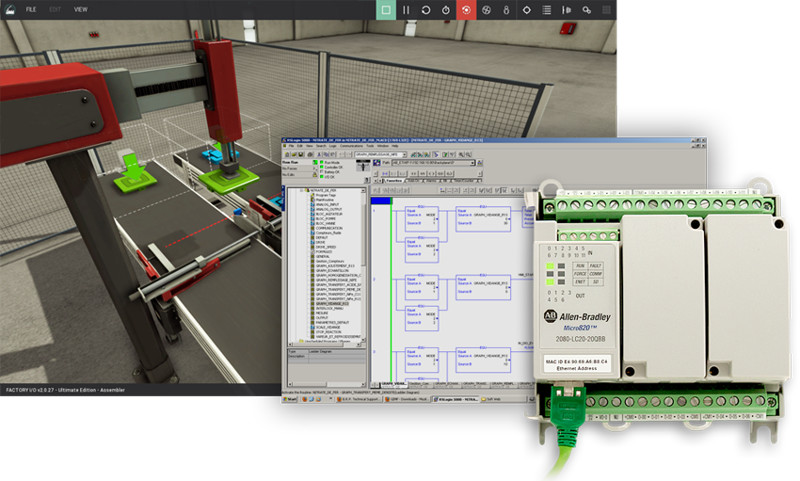Image resolution: width=800 pixels, height=481 pixels.
Task: Toggle the tag list view icon
Action: point(546,10)
